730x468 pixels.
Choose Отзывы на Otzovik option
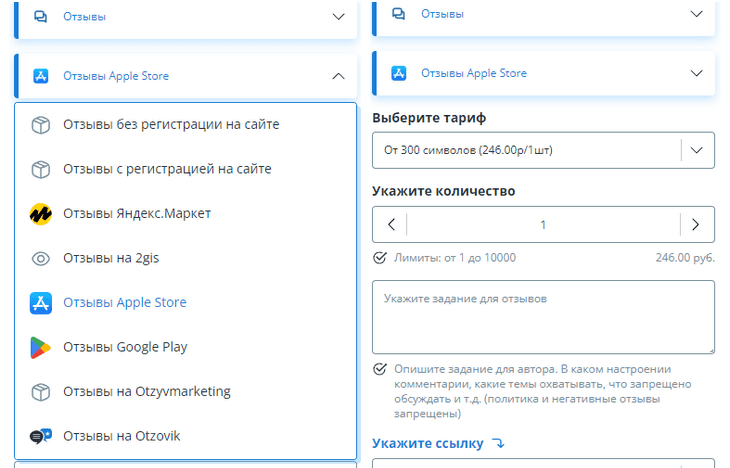[x=121, y=436]
